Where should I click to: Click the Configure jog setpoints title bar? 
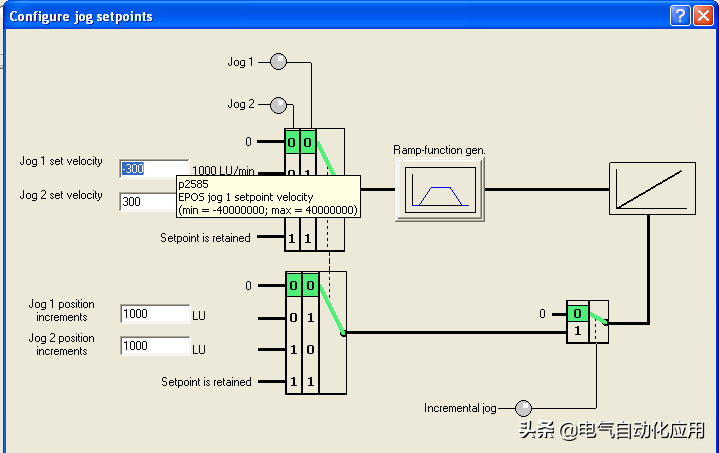[x=300, y=15]
